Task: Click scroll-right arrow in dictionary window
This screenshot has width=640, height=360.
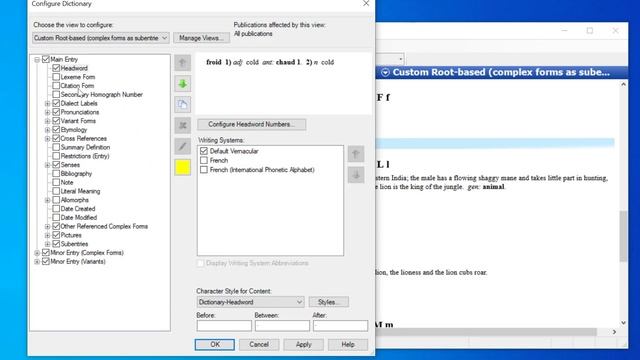Action: coord(614,332)
